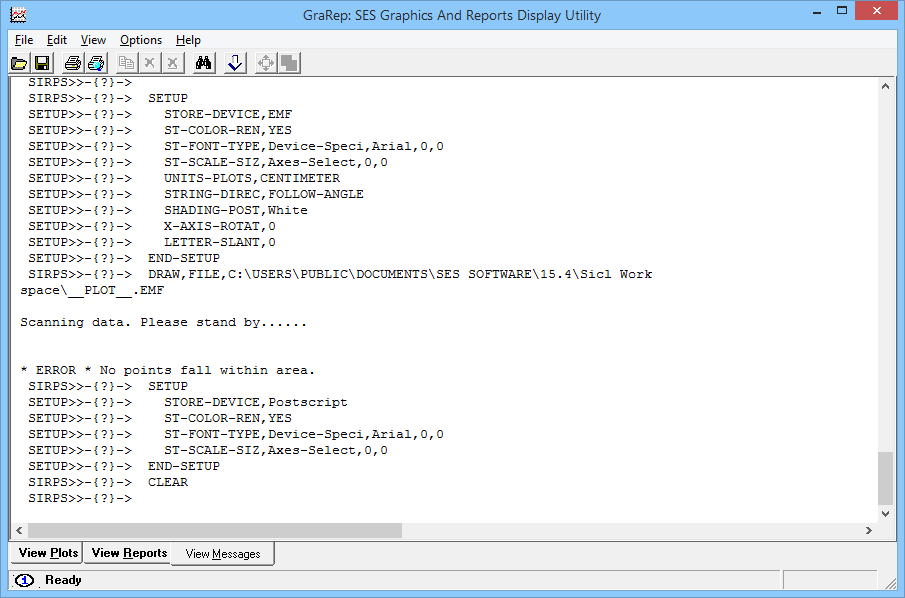The width and height of the screenshot is (905, 598).
Task: Click the grayed overlapping squares icon
Action: (289, 63)
